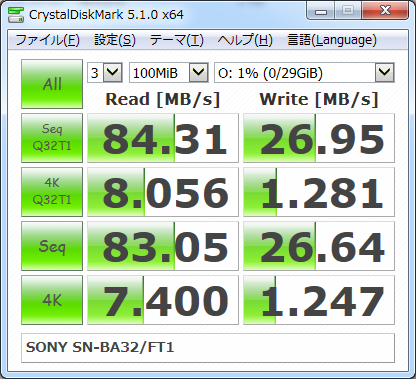Expand the drive dropdown O: 1% (0/29GiB)
Screen dimensions: 416x379
pos(385,72)
